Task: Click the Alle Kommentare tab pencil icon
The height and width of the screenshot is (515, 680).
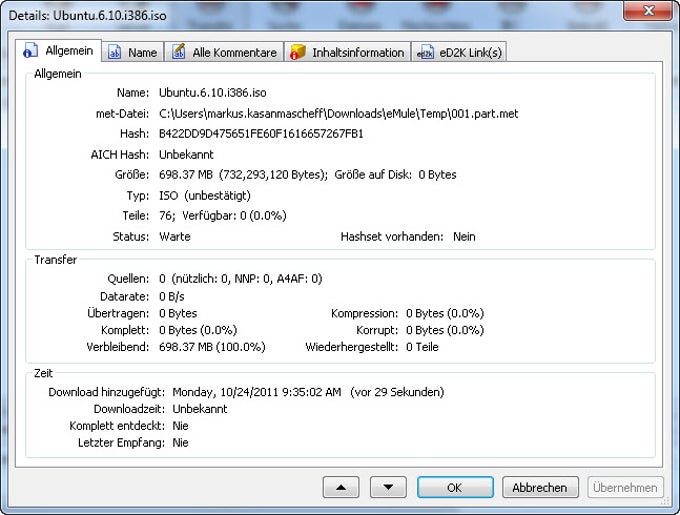Action: click(179, 52)
